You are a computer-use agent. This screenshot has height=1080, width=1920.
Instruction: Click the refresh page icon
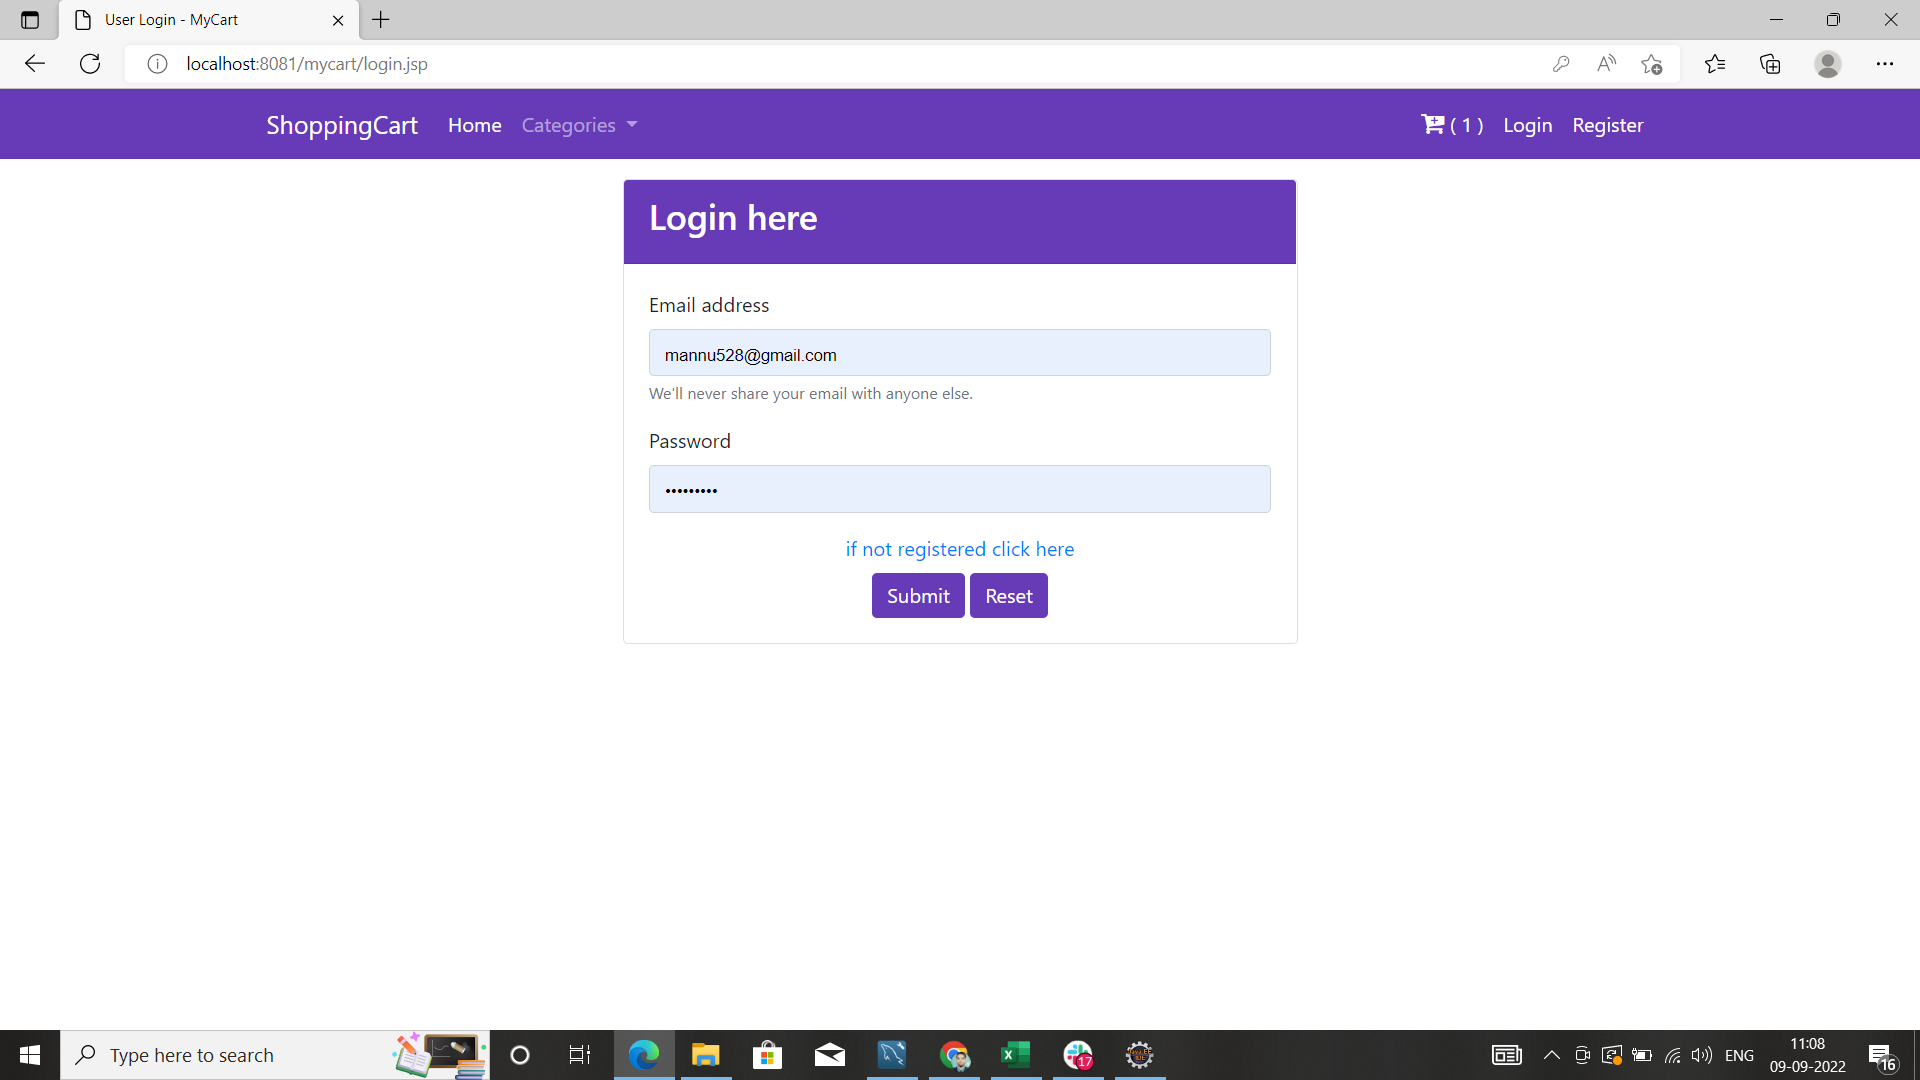point(90,63)
